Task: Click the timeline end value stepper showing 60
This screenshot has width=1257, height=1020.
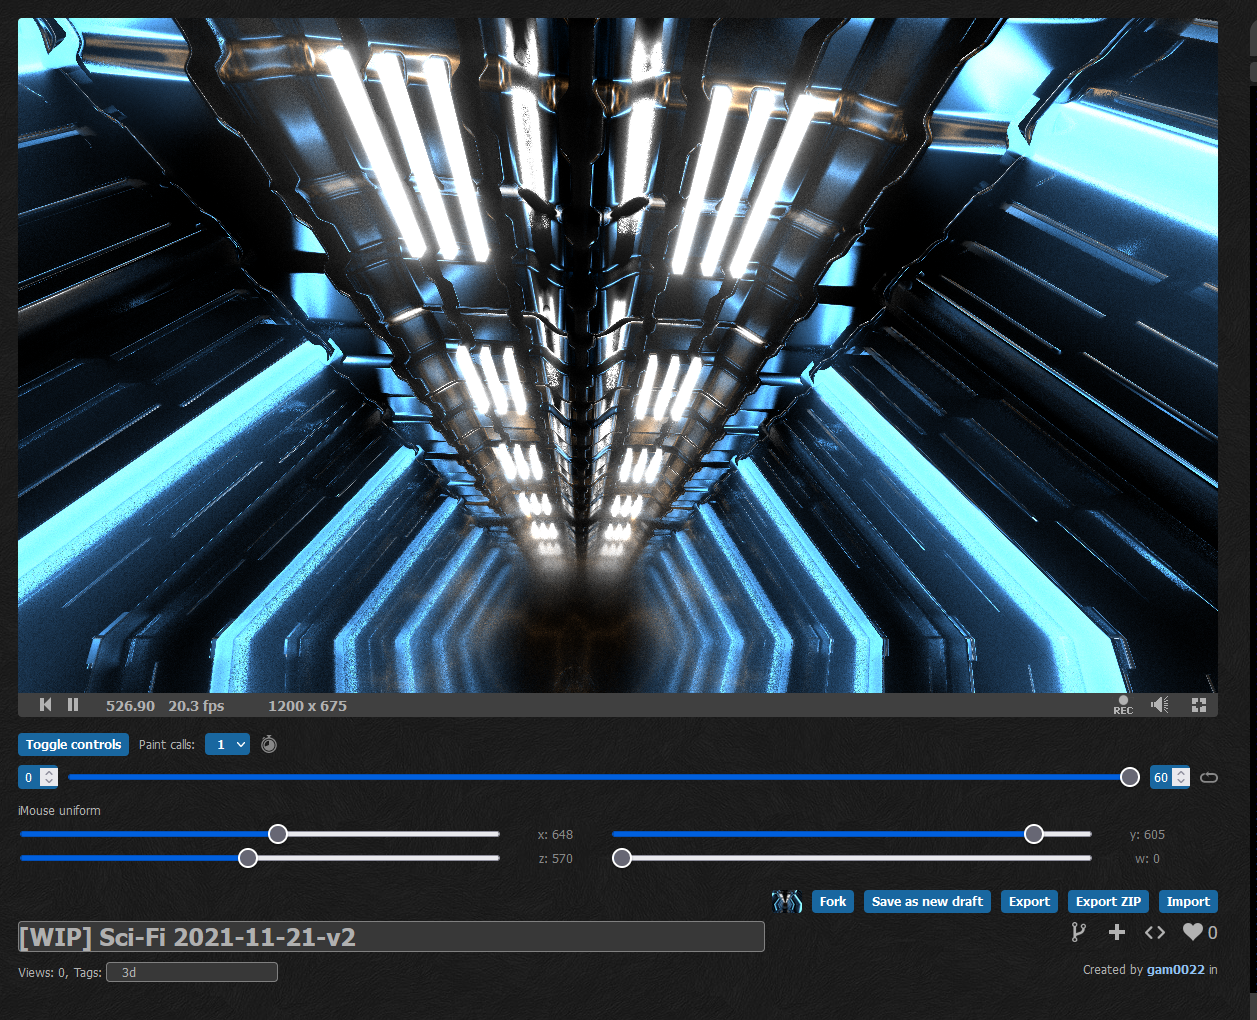Action: [x=1180, y=777]
